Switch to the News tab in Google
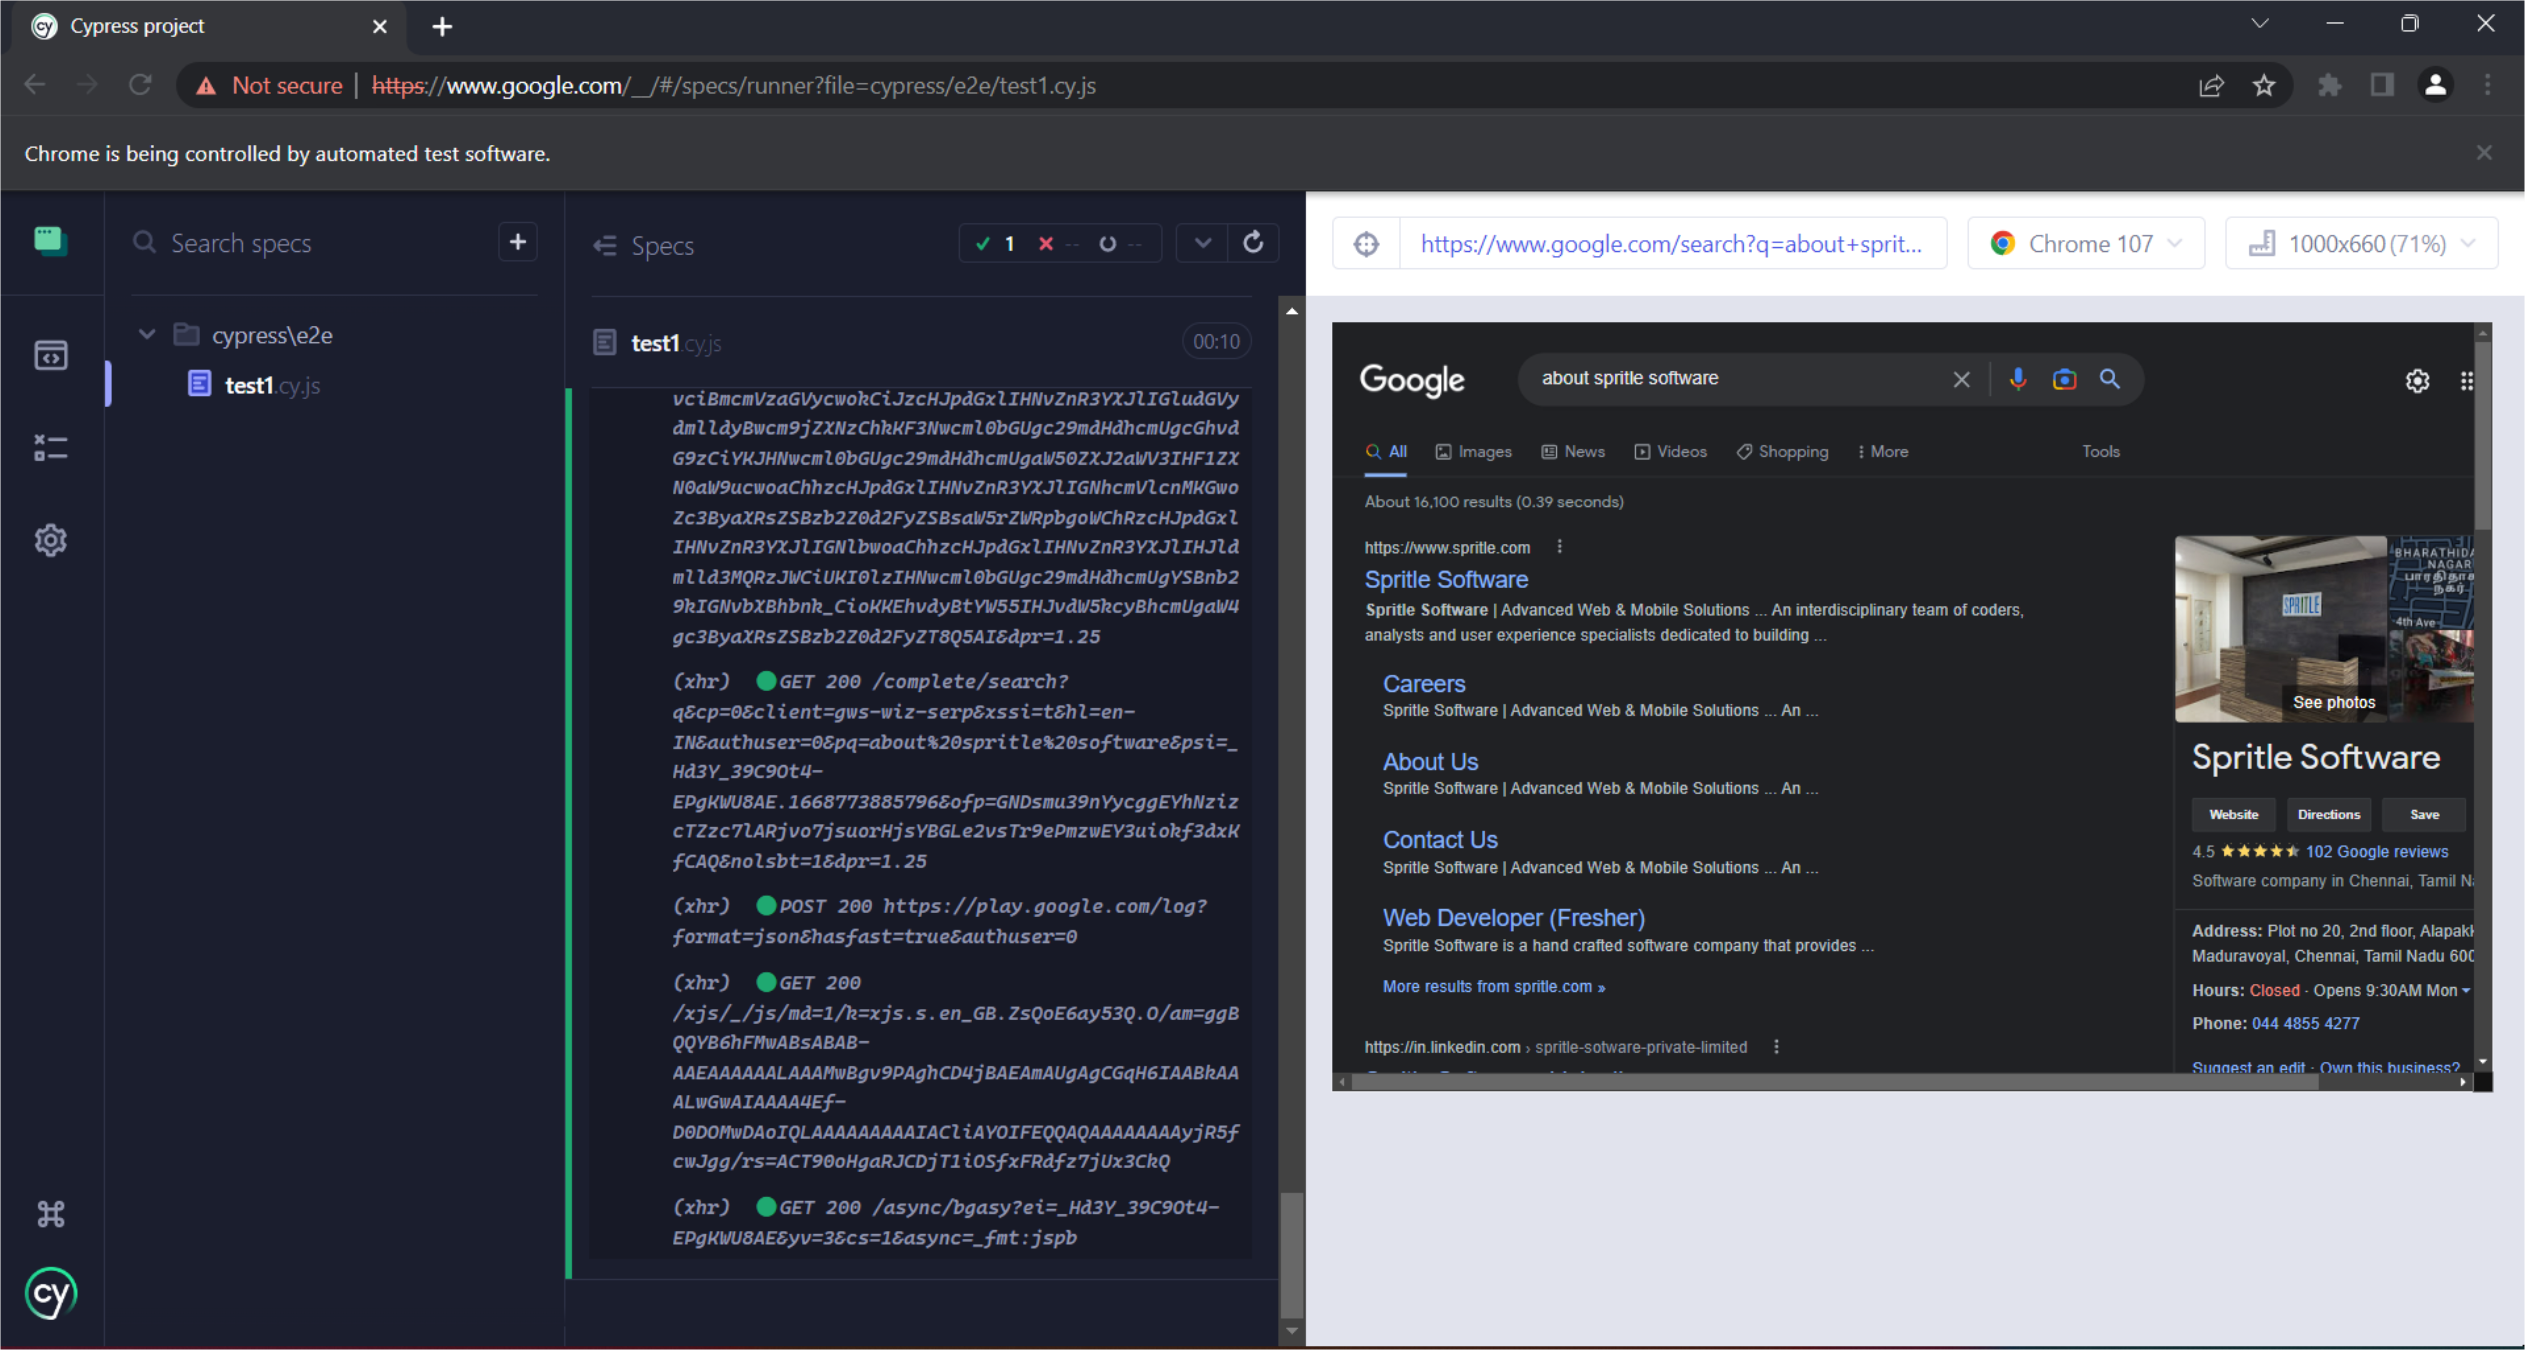This screenshot has width=2525, height=1350. coord(1573,452)
